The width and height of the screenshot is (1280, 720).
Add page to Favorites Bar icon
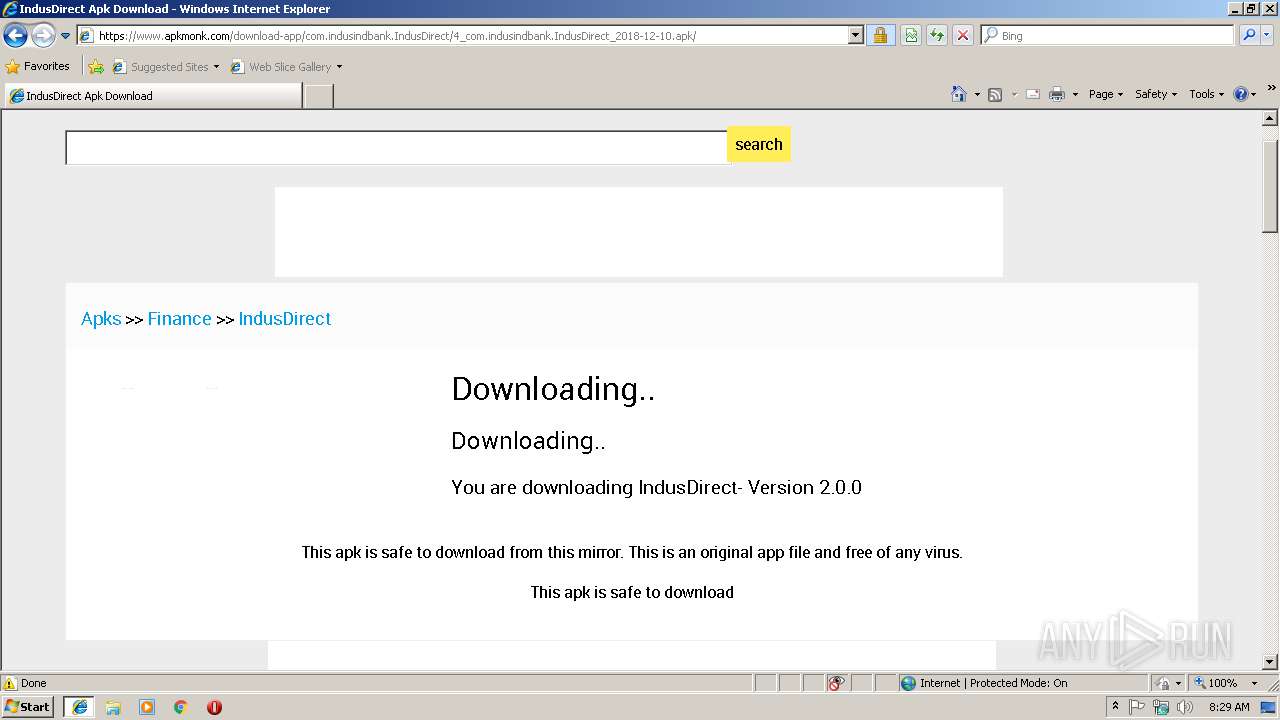[x=96, y=67]
